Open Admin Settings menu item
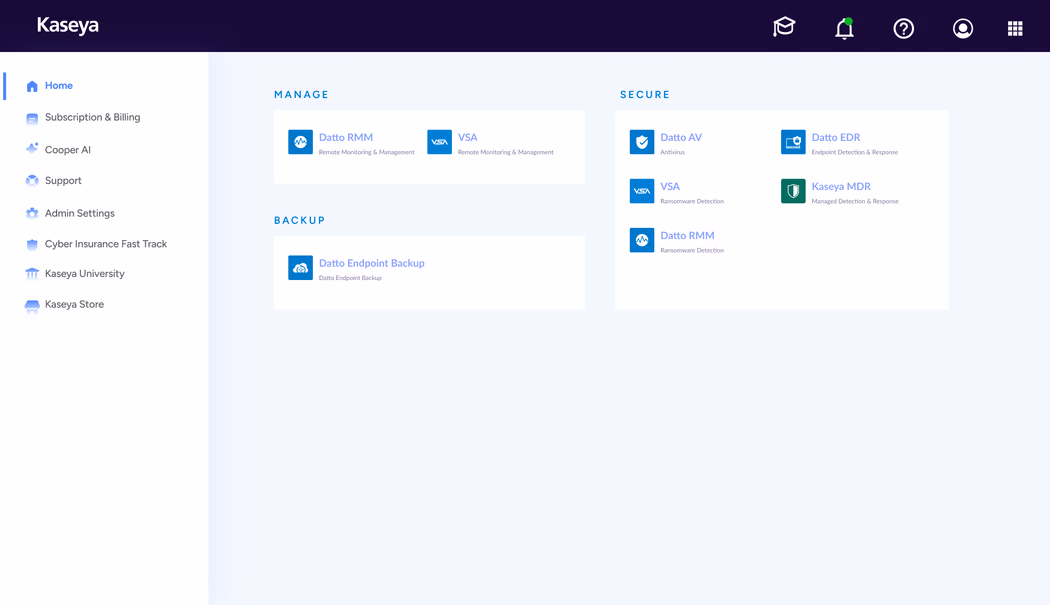 click(80, 213)
